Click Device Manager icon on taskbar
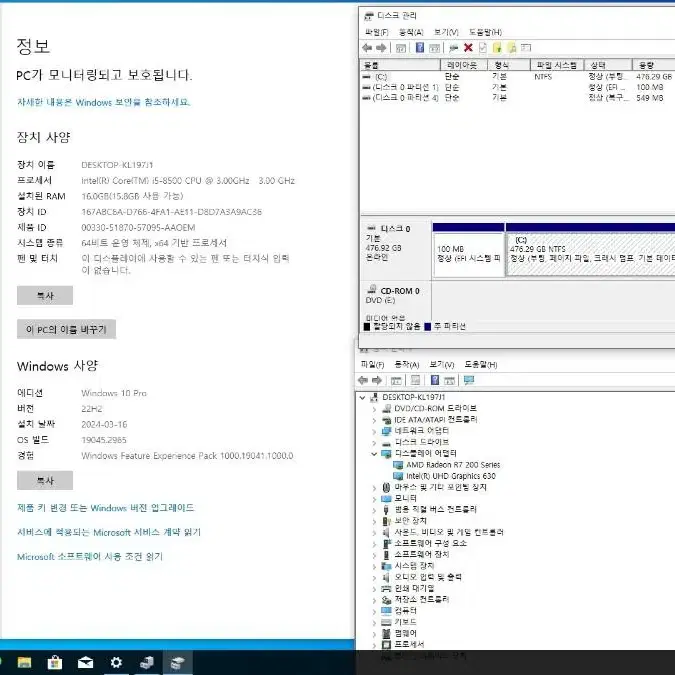The height and width of the screenshot is (675, 675). click(x=147, y=662)
